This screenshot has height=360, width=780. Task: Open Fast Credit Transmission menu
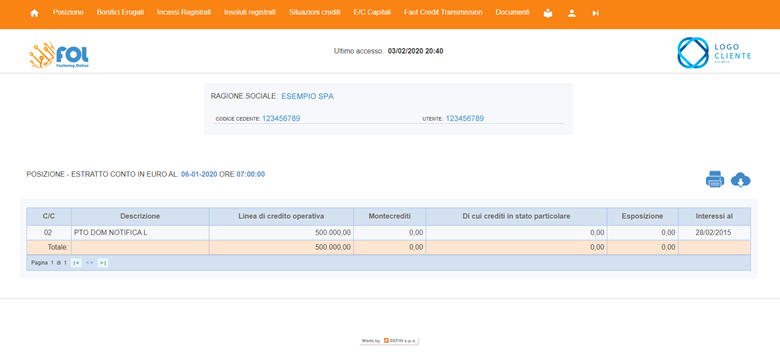click(x=443, y=12)
